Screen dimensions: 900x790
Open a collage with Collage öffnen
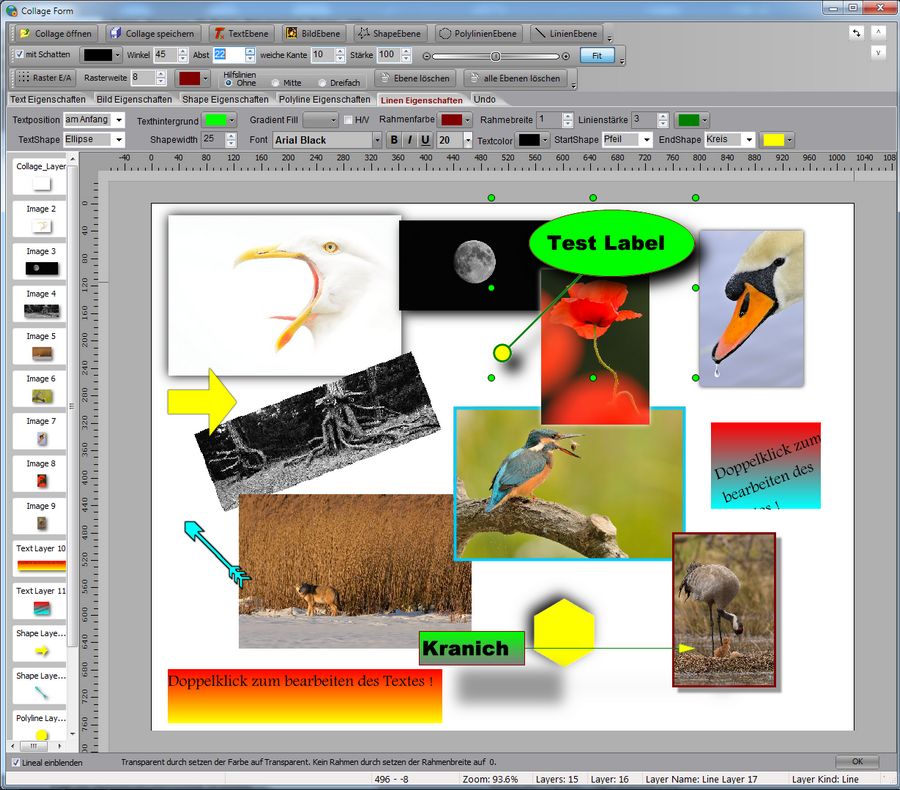pyautogui.click(x=56, y=32)
